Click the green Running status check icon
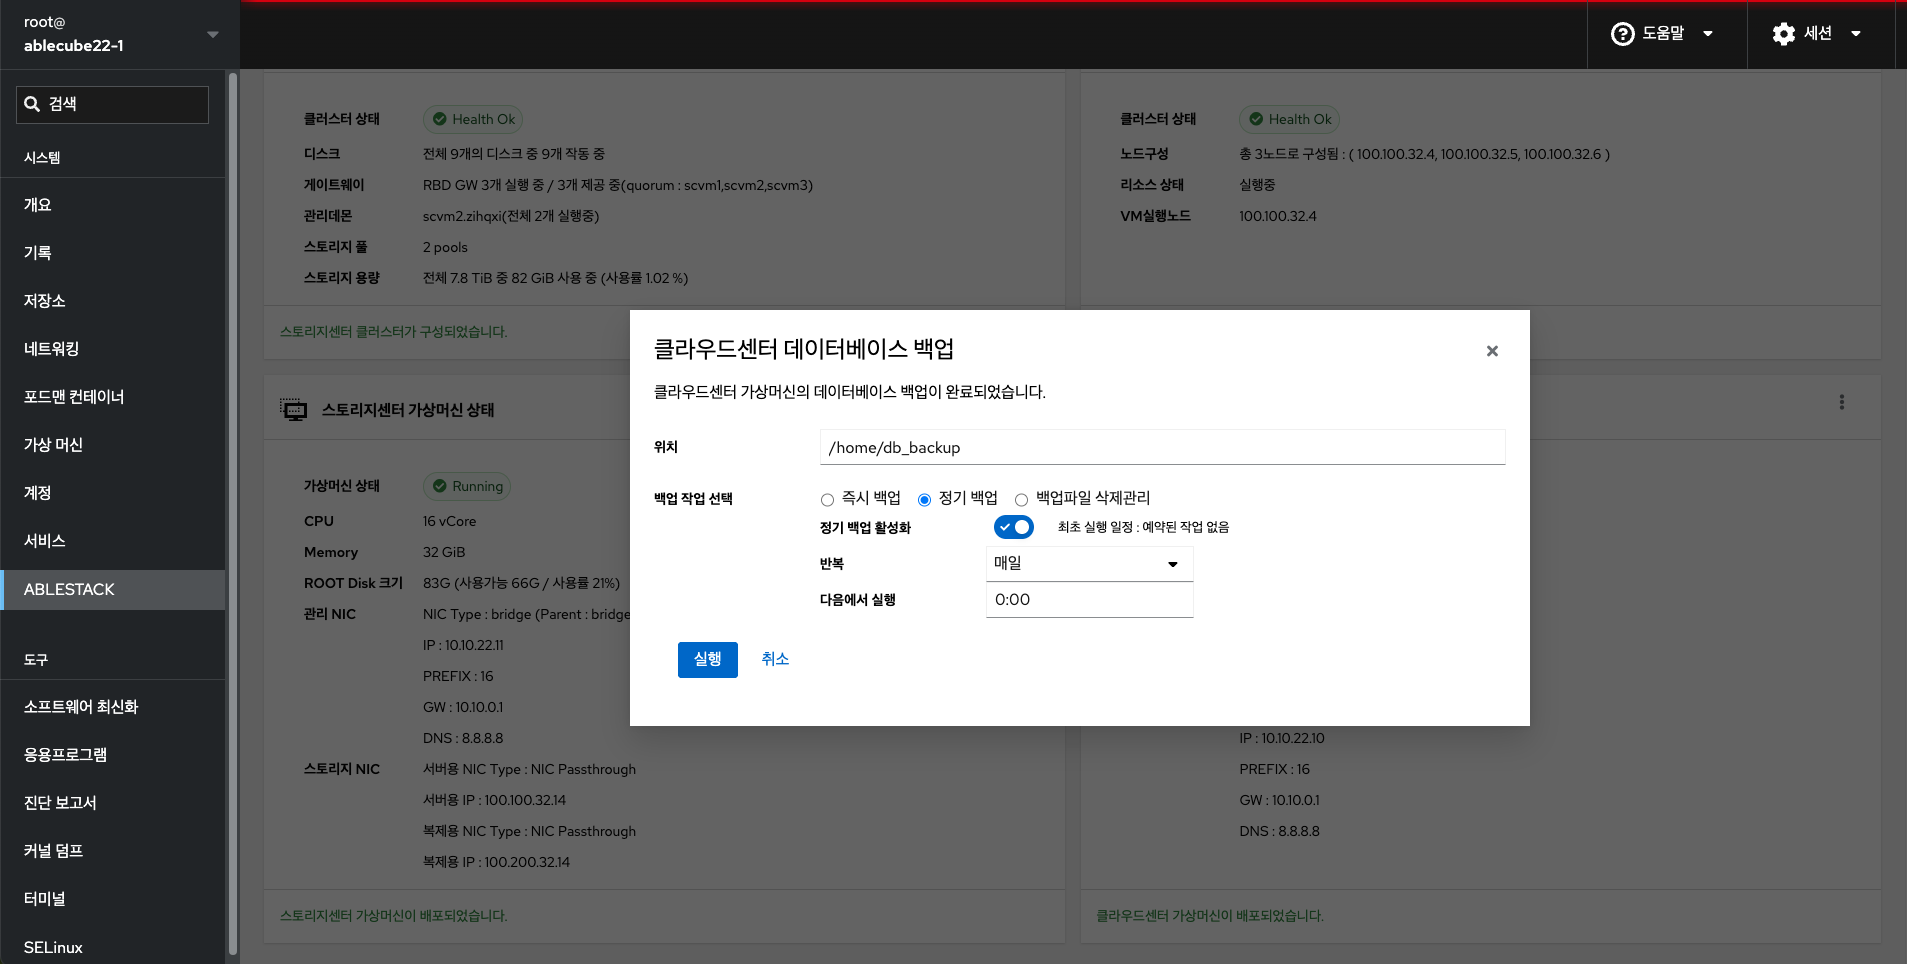Screen dimensions: 1907x964 (x=439, y=486)
